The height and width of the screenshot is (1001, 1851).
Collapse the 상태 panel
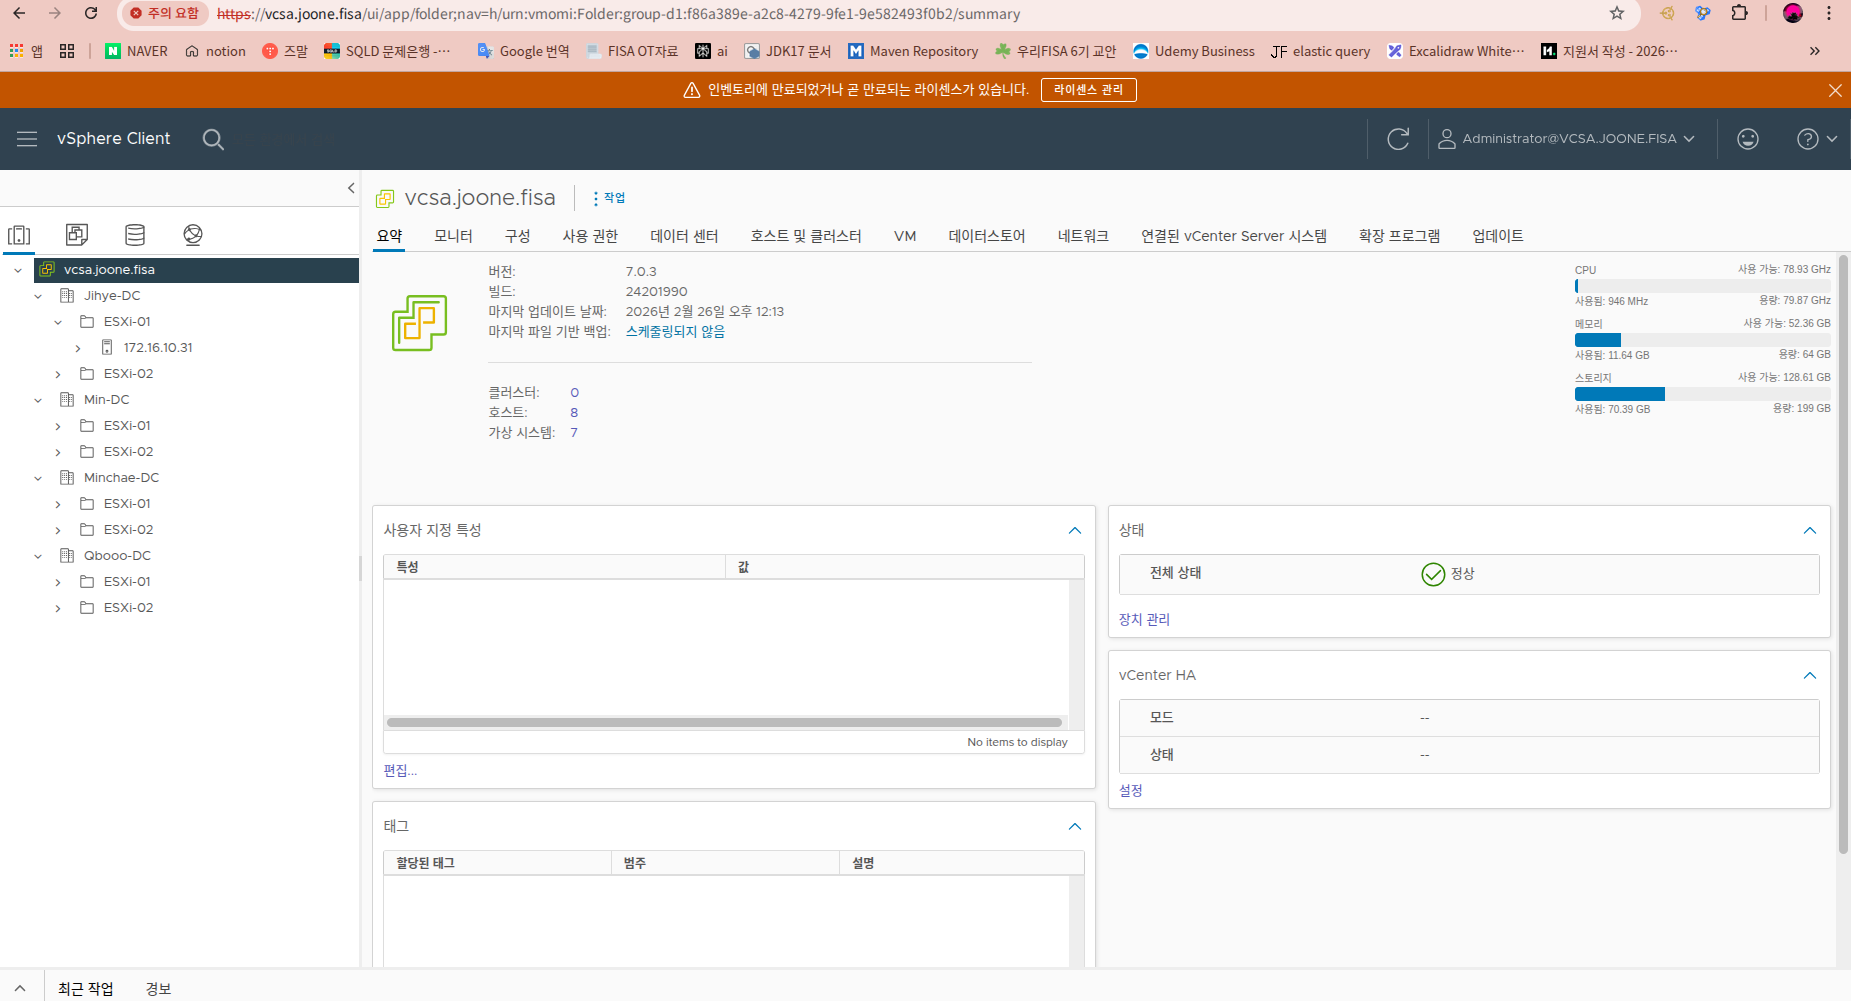pos(1810,530)
